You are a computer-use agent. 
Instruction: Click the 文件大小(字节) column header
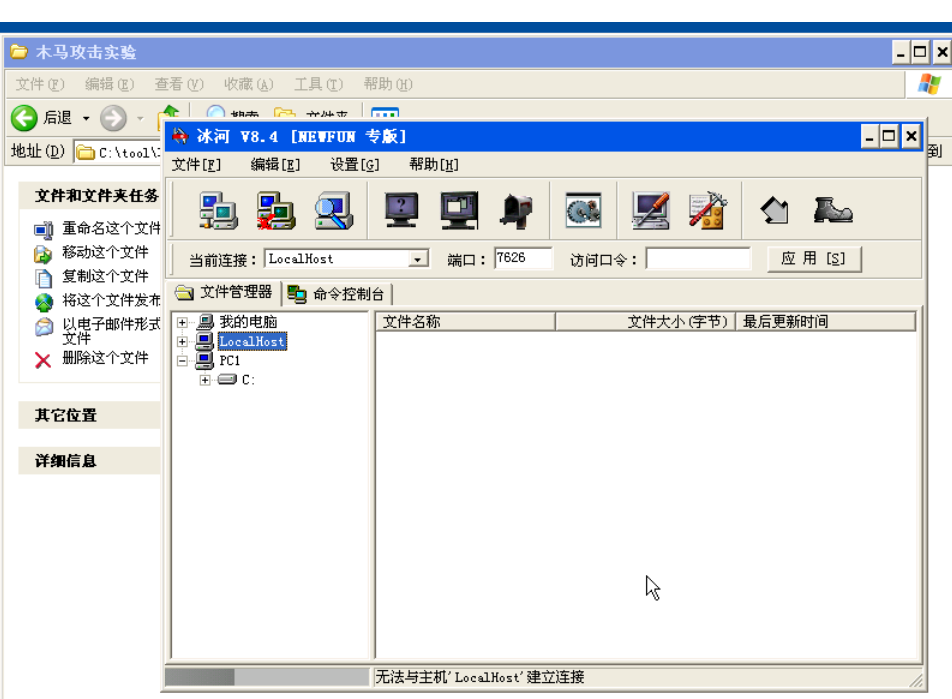click(645, 322)
